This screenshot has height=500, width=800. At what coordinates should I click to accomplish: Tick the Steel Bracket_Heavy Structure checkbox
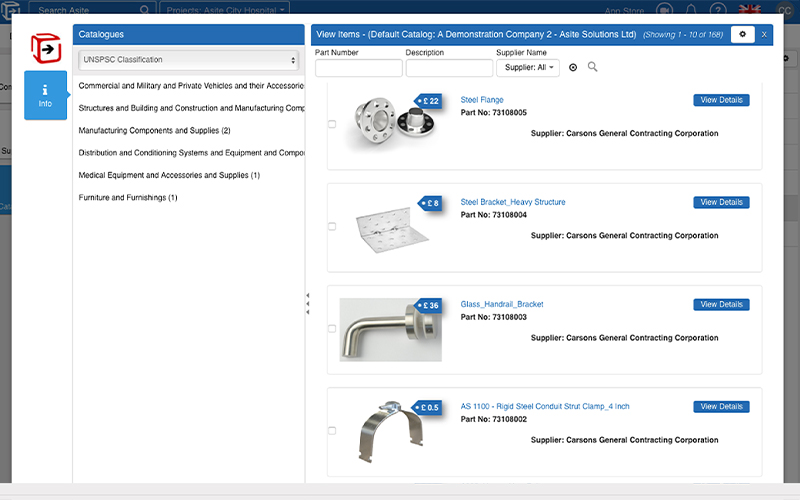[332, 226]
